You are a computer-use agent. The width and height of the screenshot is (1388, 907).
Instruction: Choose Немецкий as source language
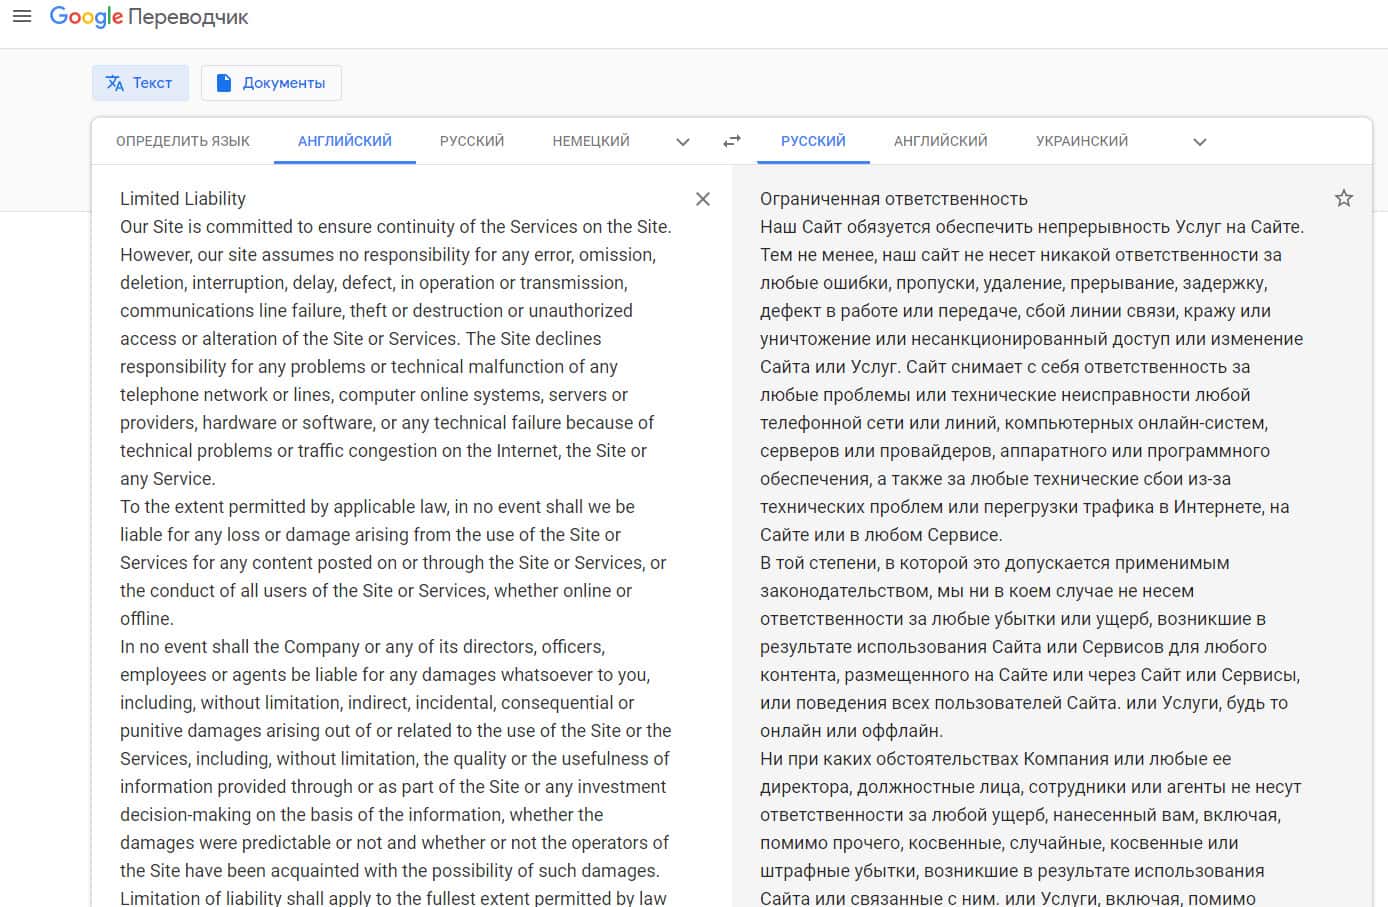coord(591,141)
